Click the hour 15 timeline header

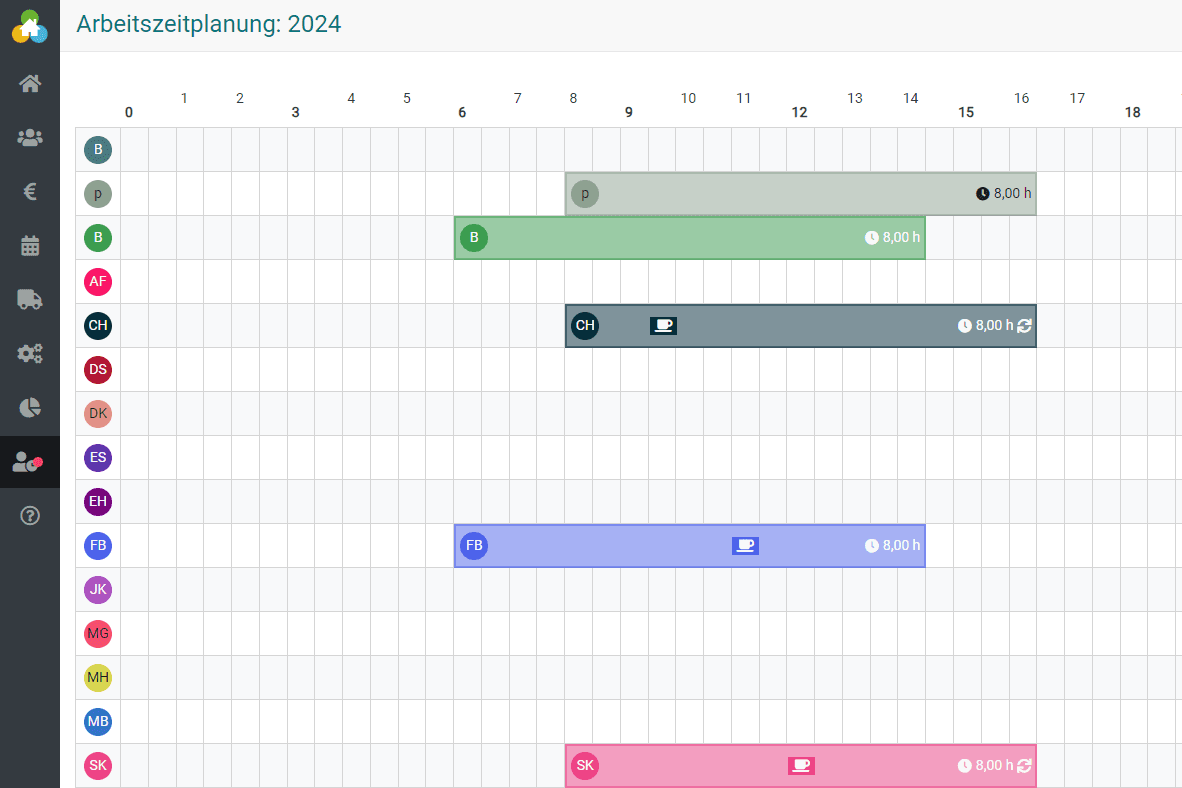(x=966, y=112)
